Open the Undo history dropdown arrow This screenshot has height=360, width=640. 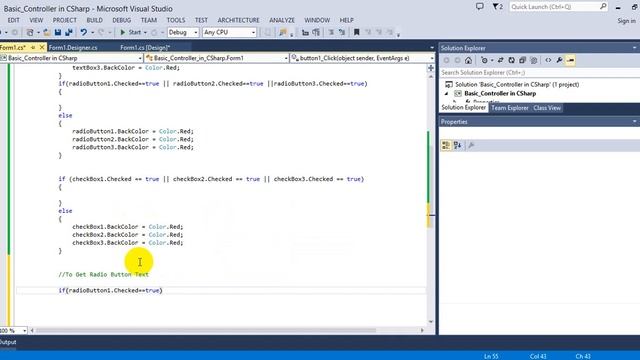coord(93,32)
